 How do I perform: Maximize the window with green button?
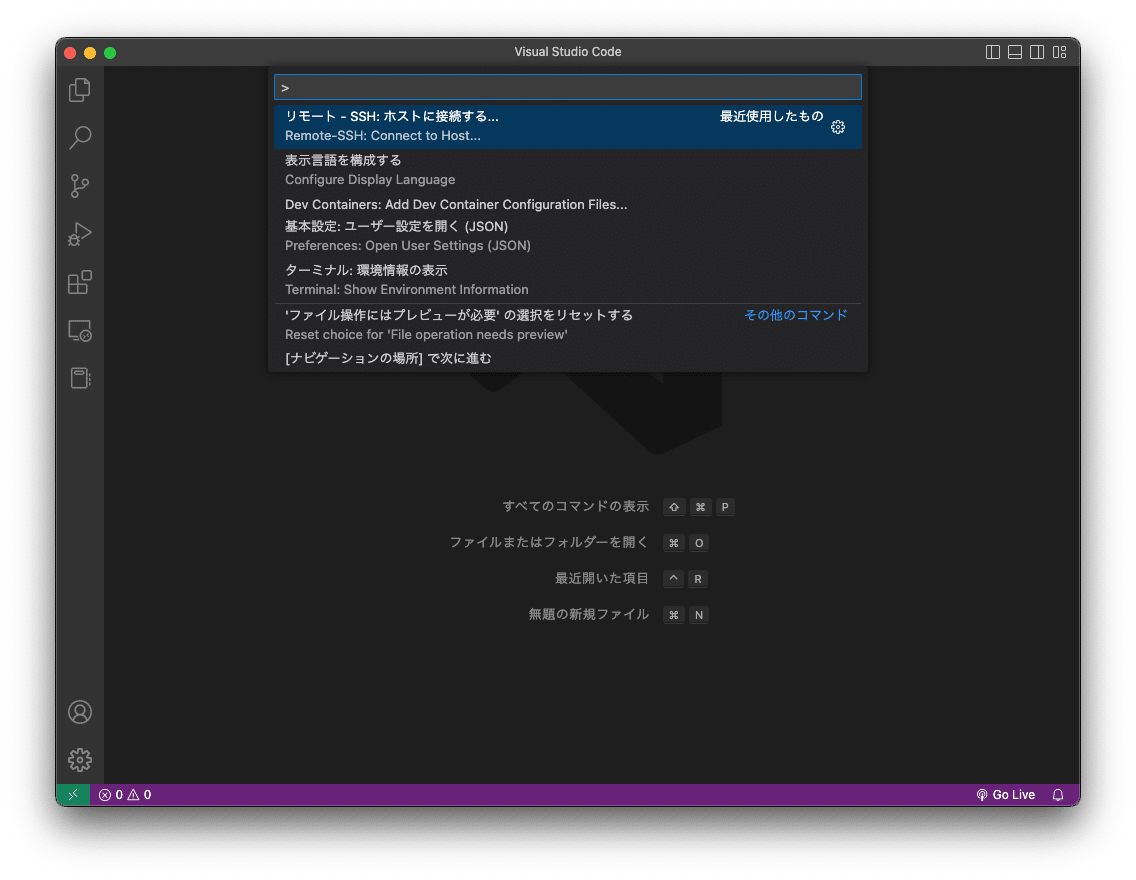point(110,52)
